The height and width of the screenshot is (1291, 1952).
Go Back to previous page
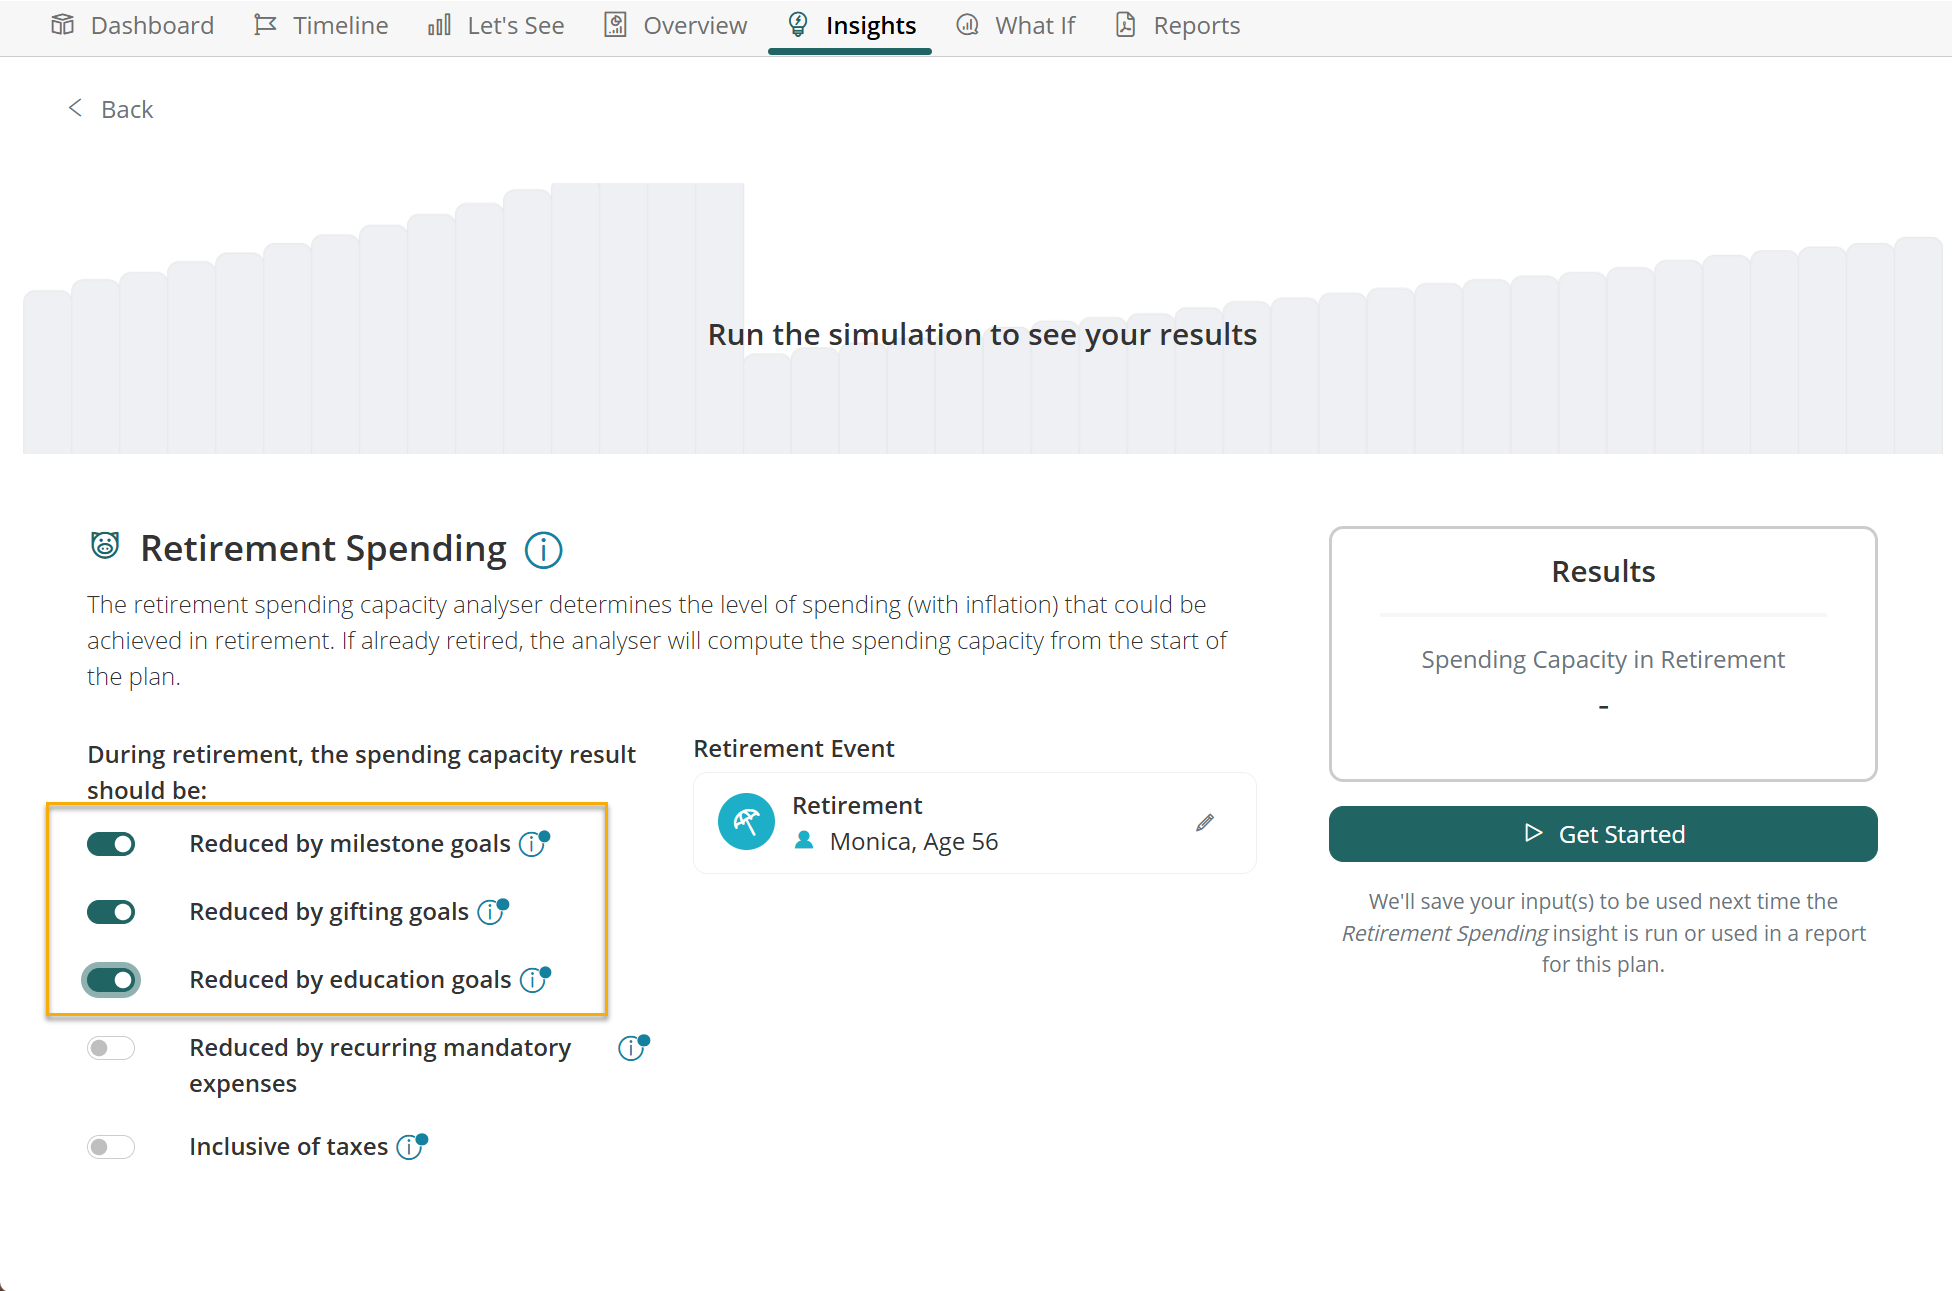[110, 109]
